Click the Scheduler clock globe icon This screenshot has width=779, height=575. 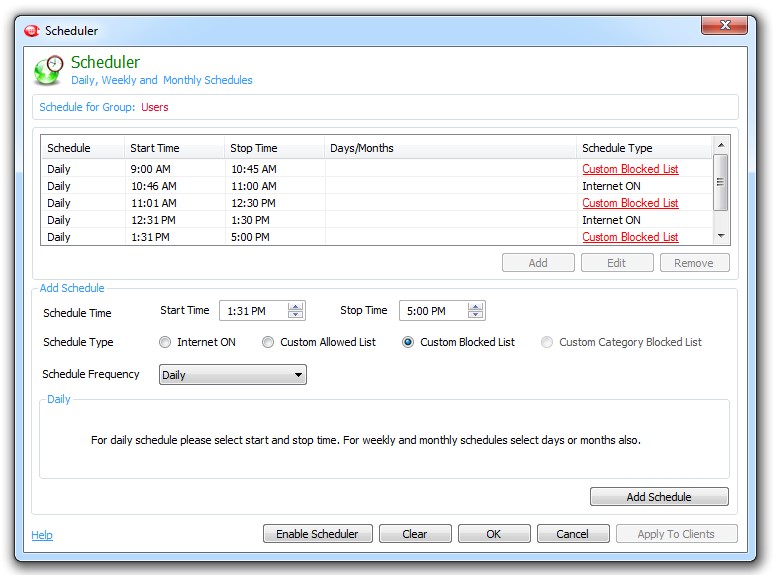tap(48, 71)
